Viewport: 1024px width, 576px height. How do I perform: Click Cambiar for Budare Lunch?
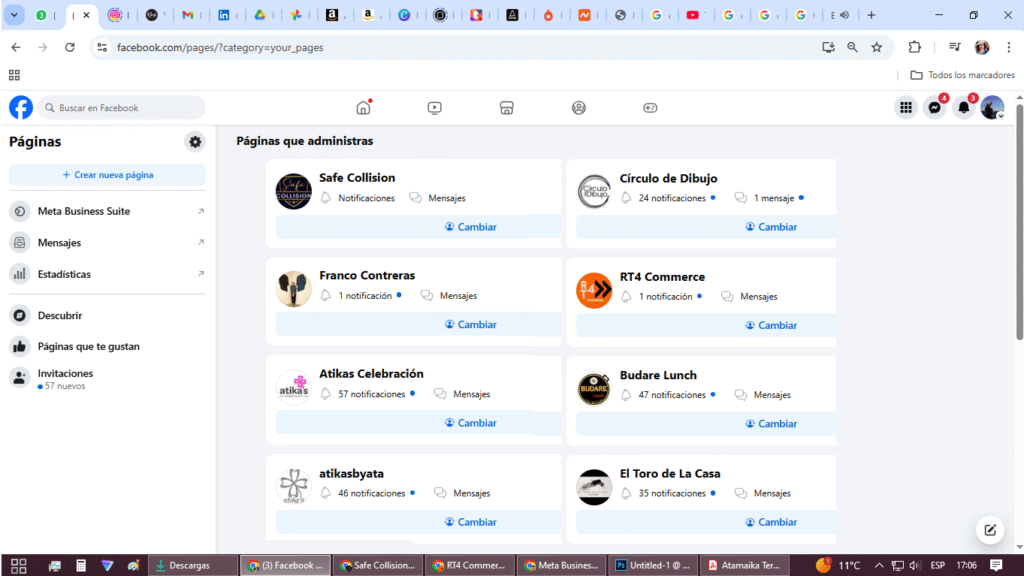point(706,423)
